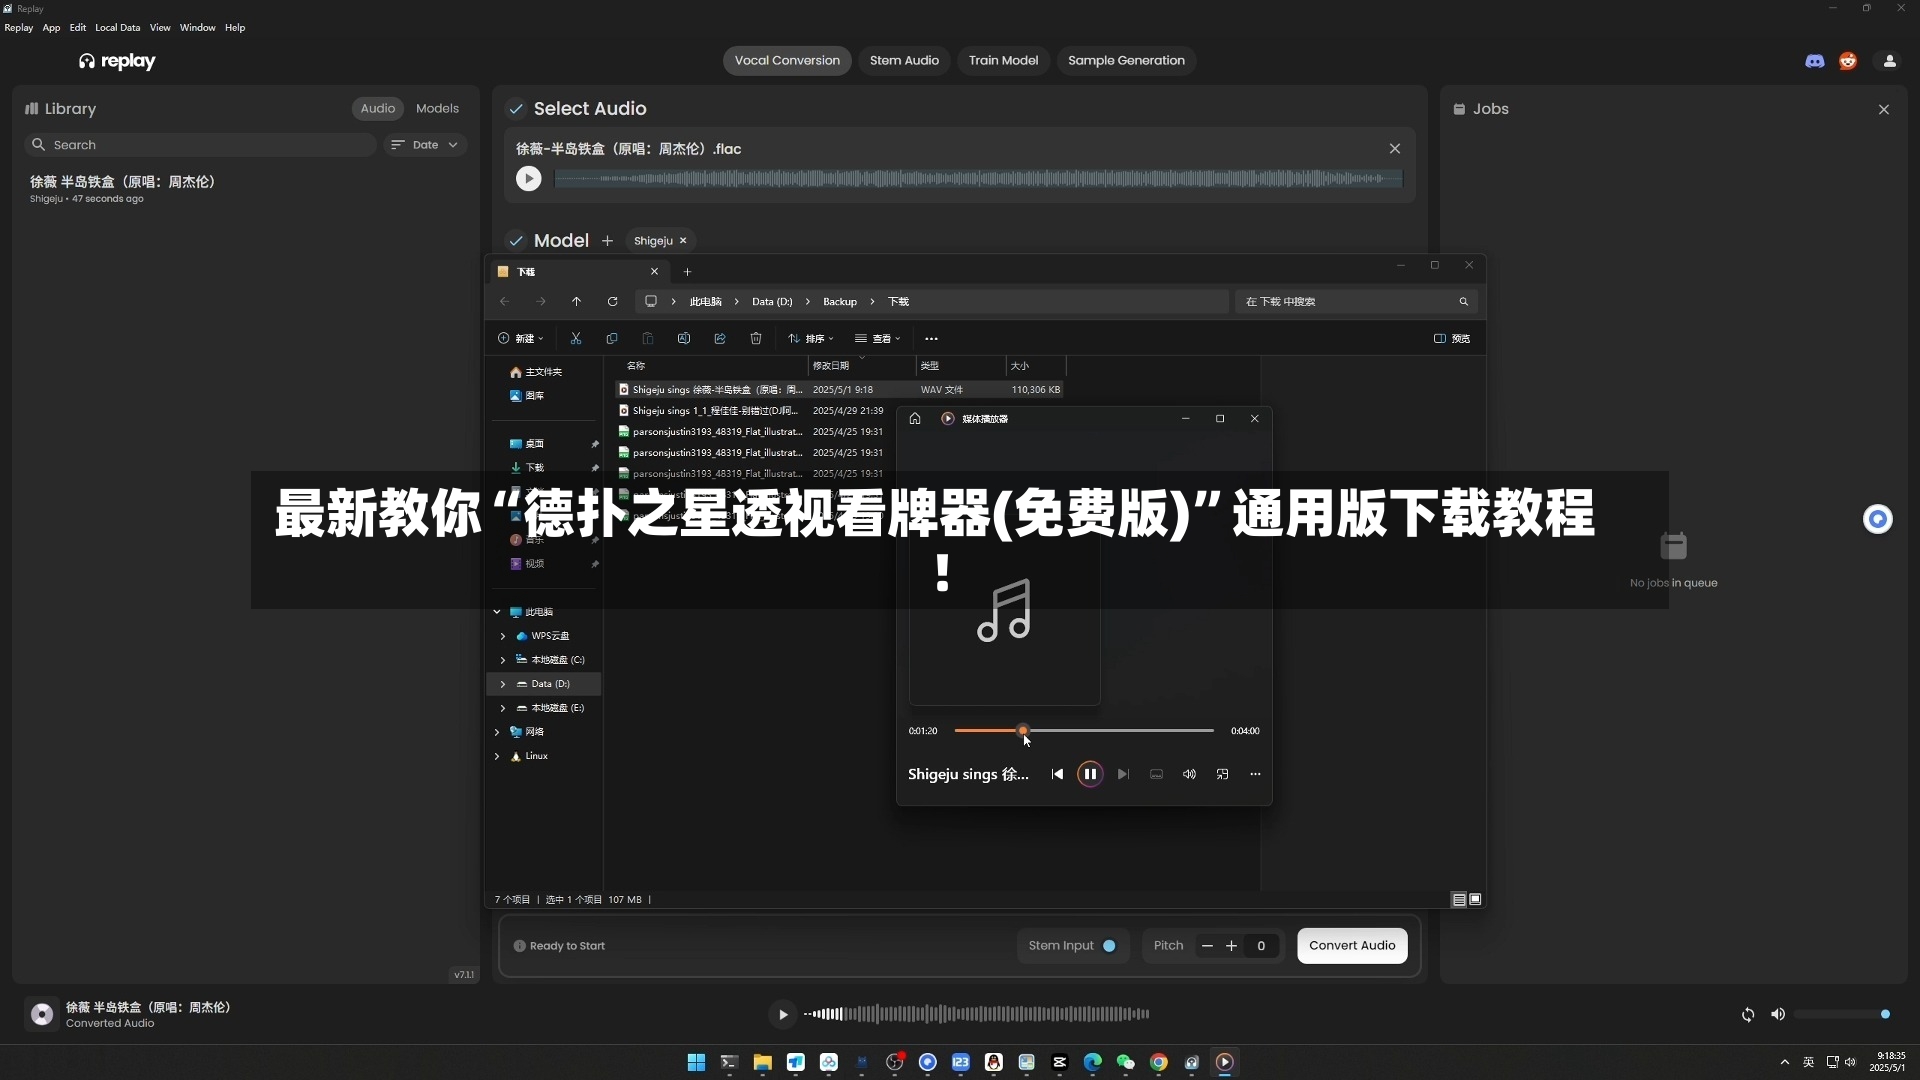
Task: Play converted audio in Replay bottom bar
Action: 783,1014
